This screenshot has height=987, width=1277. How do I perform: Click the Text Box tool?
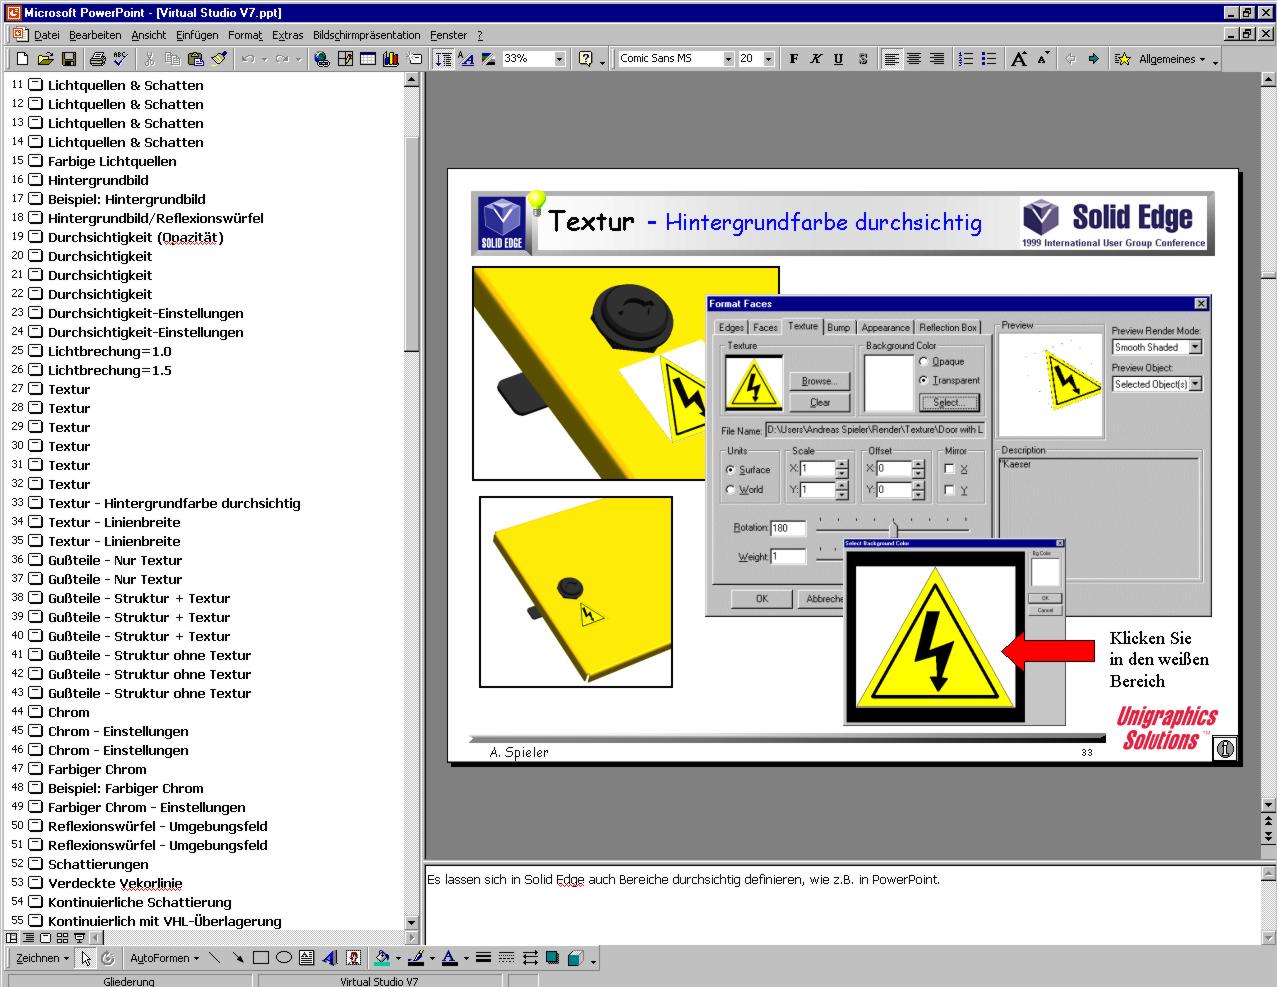[307, 958]
